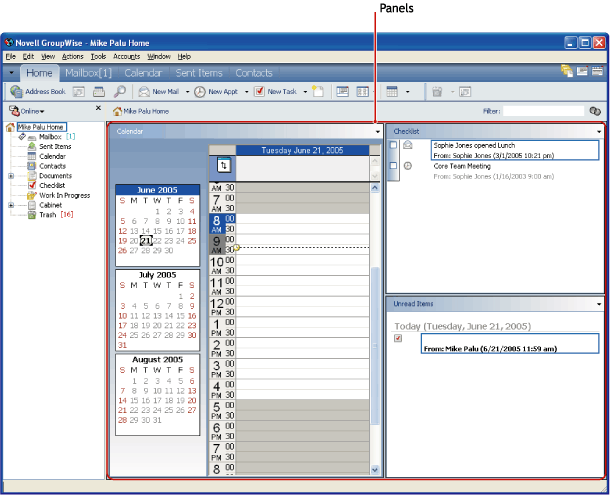Image resolution: width=610 pixels, height=495 pixels.
Task: Click the Online mode icon
Action: (x=14, y=111)
